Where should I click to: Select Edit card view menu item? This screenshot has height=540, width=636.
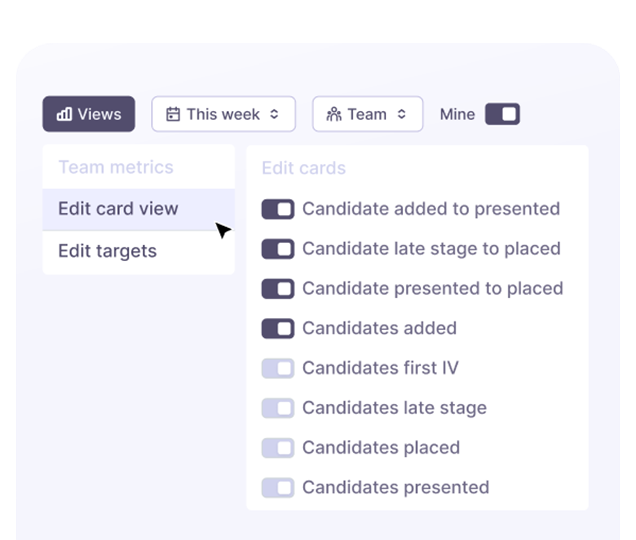(118, 209)
